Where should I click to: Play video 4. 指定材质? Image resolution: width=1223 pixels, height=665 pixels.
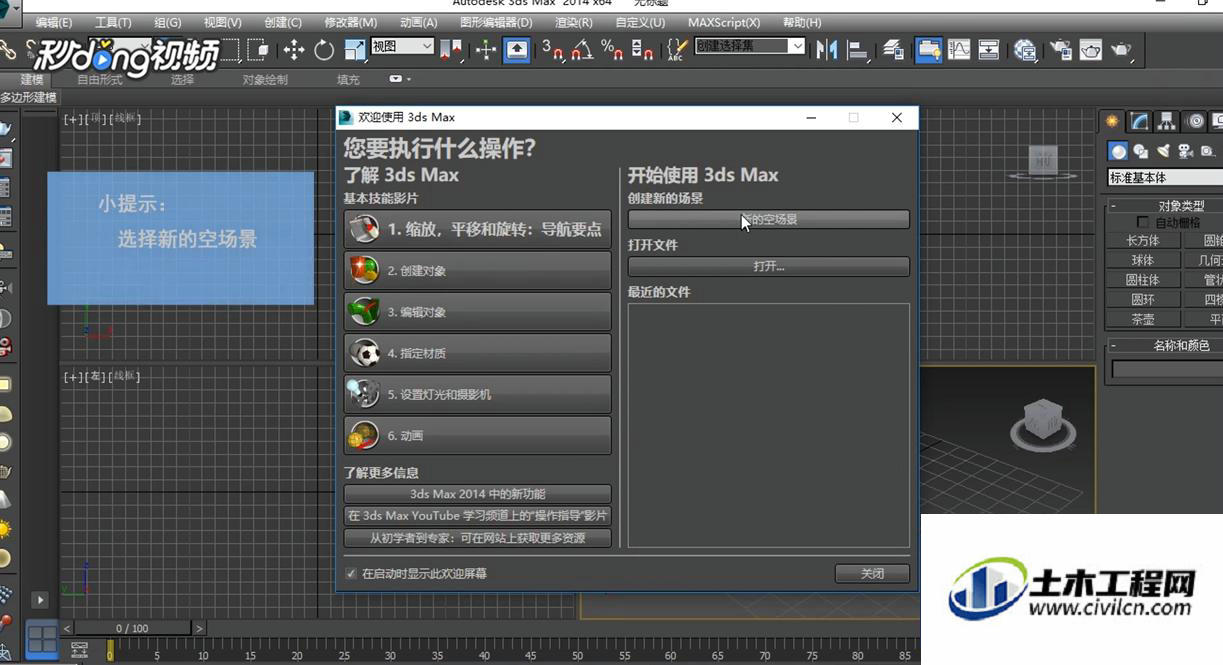click(x=477, y=353)
